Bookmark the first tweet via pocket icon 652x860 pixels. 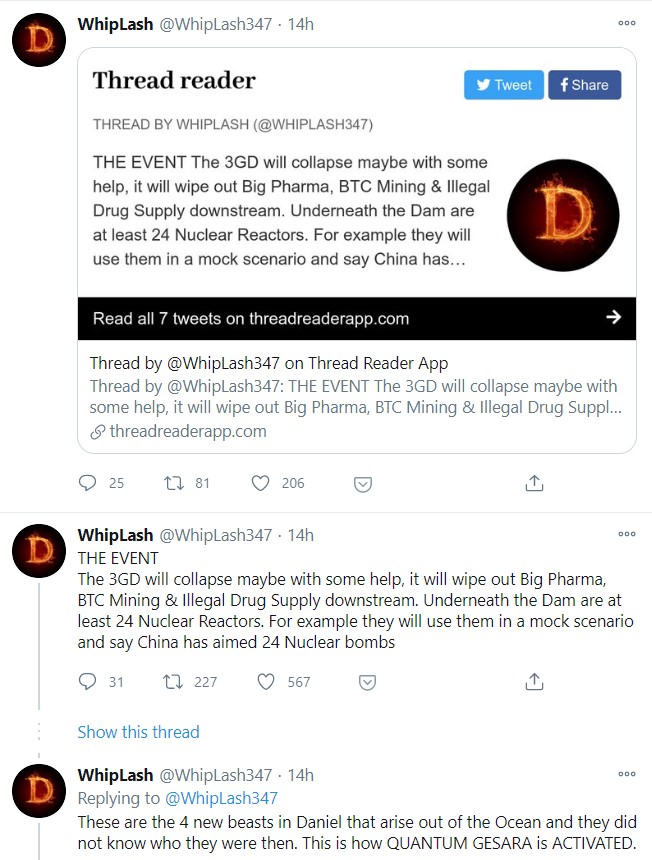(x=364, y=484)
